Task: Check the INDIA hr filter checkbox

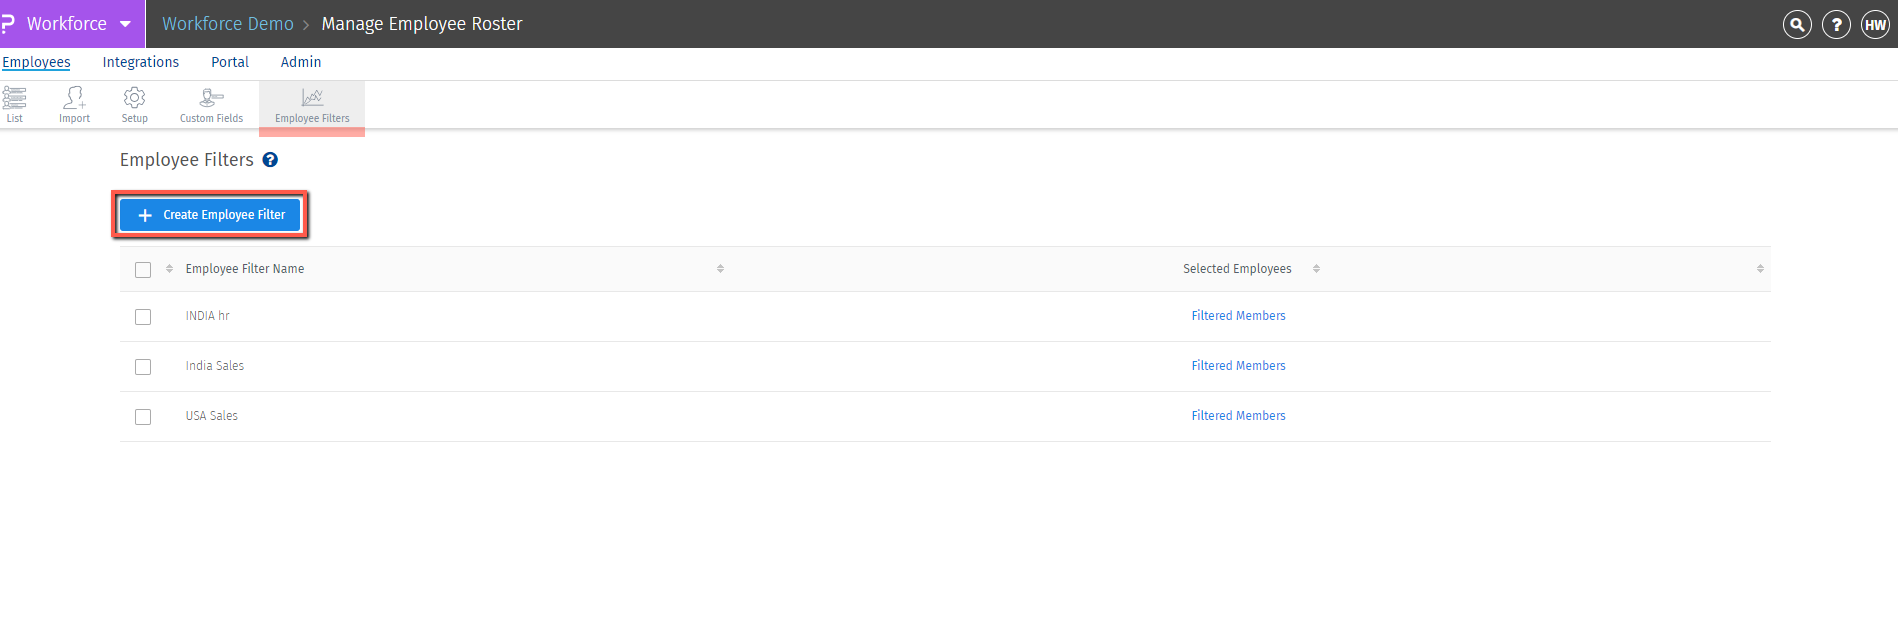Action: click(x=143, y=317)
